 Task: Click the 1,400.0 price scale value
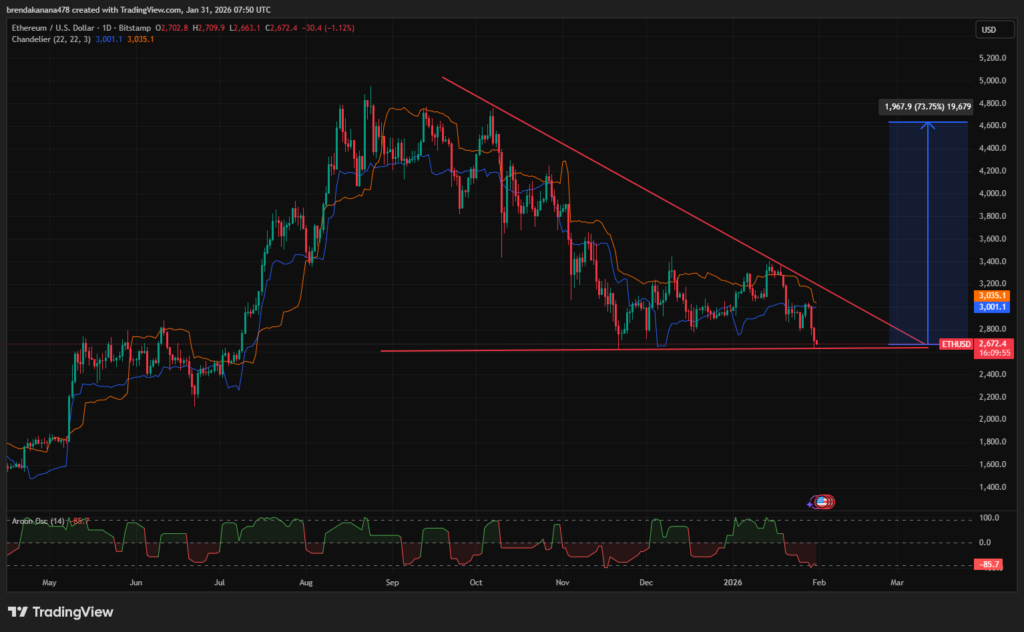[993, 487]
